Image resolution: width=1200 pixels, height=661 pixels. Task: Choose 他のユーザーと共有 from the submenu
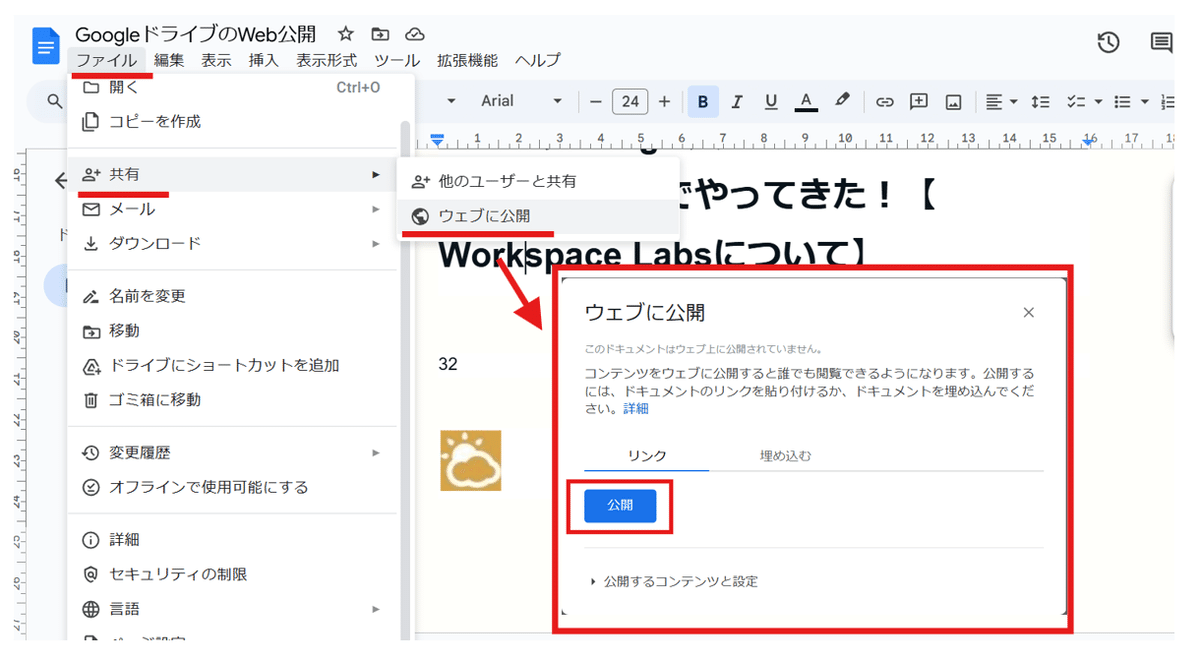(538, 182)
